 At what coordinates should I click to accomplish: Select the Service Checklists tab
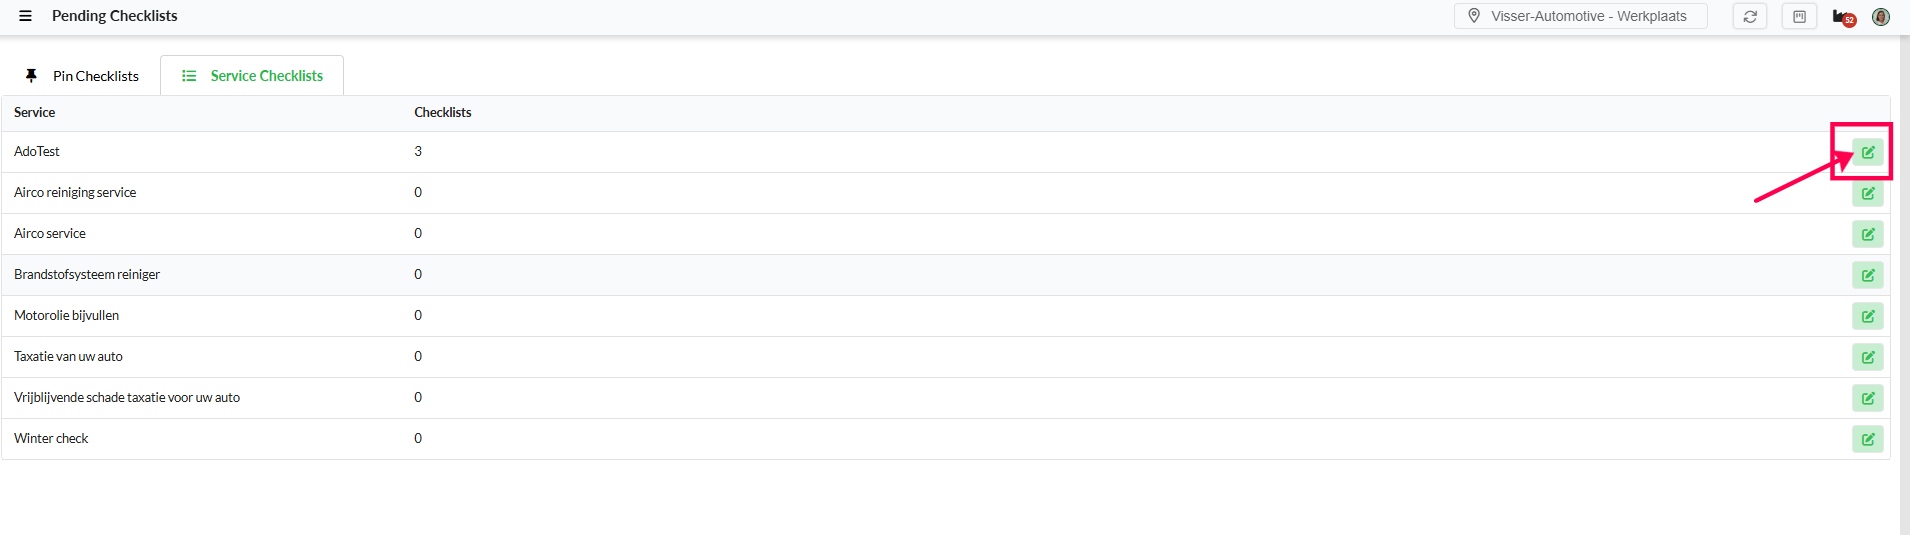pos(252,76)
